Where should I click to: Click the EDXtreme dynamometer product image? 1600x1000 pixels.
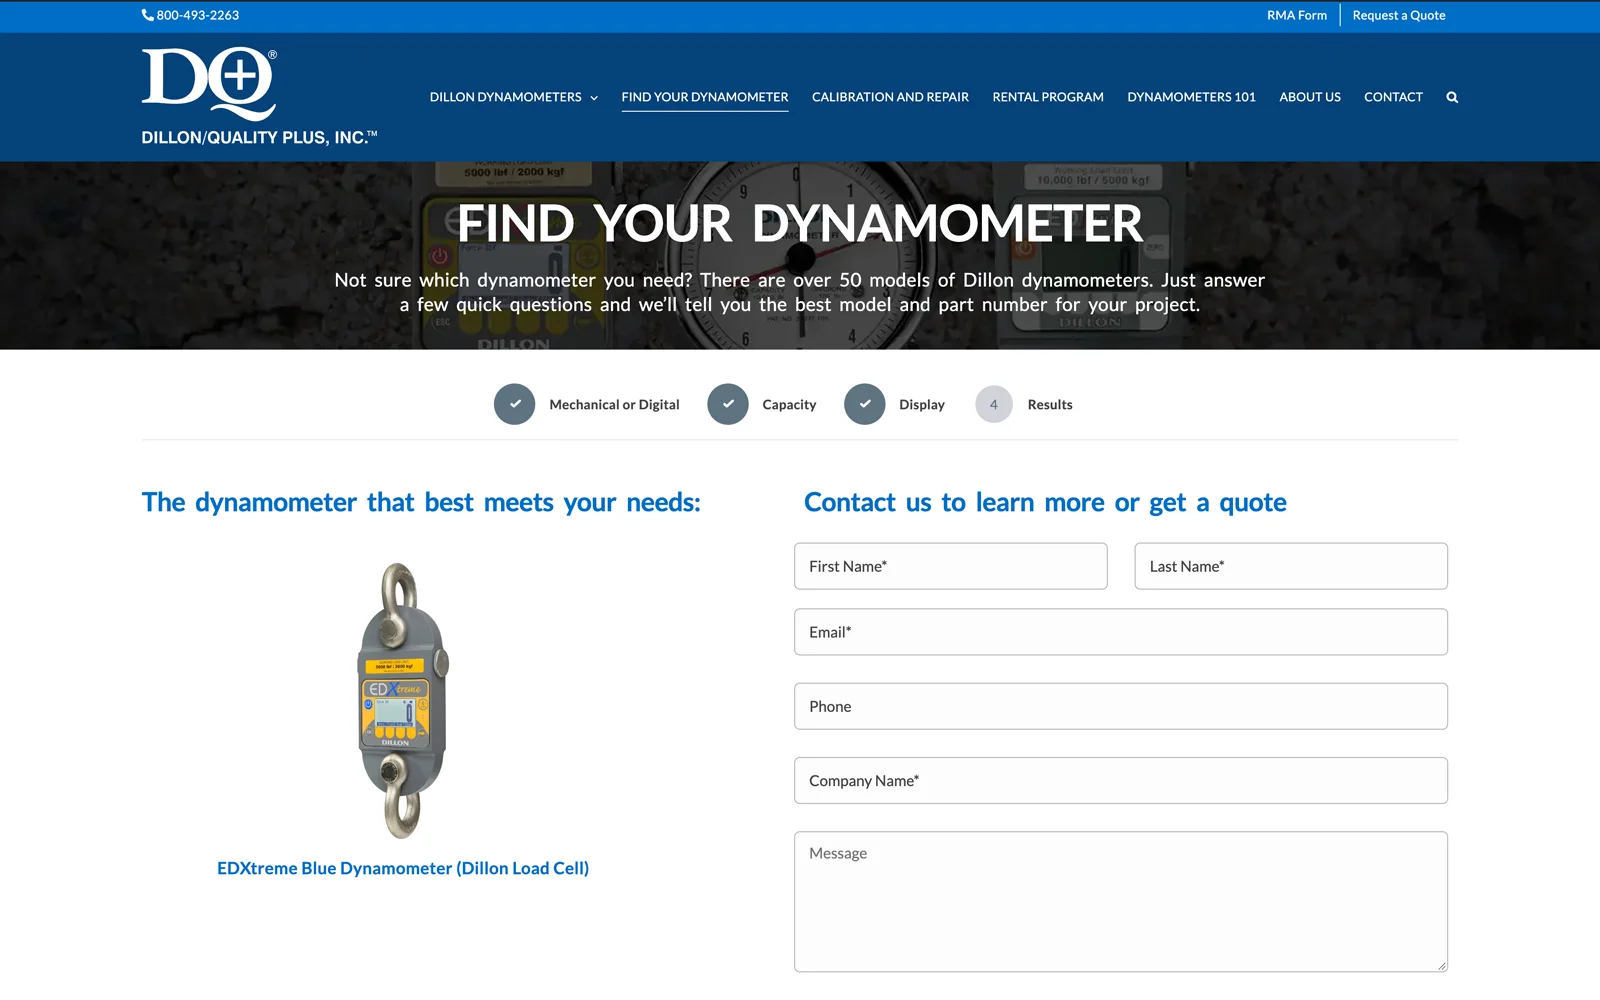(x=402, y=700)
